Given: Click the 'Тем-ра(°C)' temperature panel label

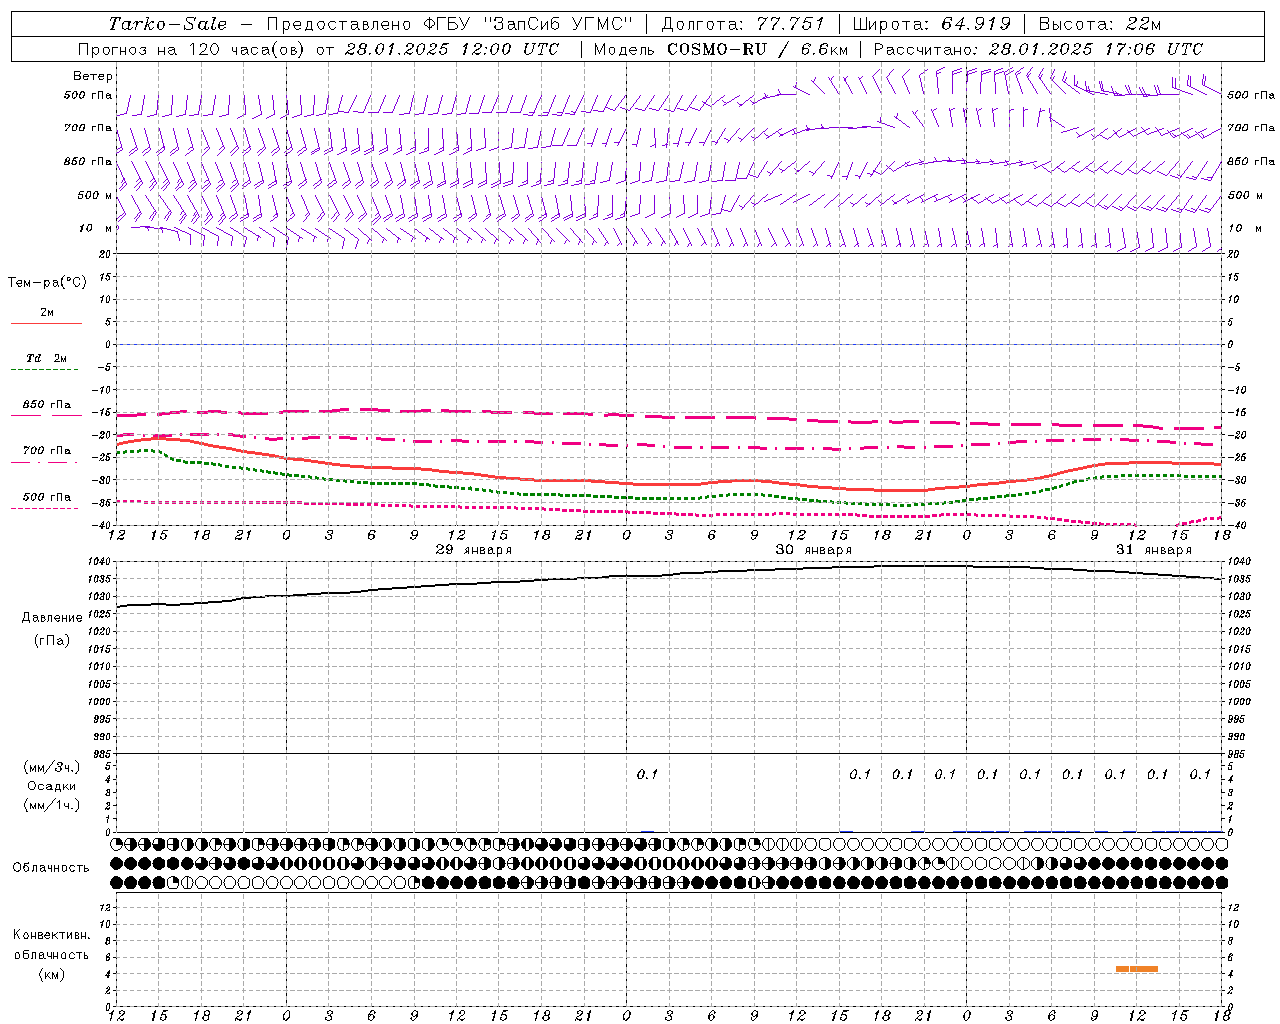Looking at the screenshot, I should click(47, 283).
